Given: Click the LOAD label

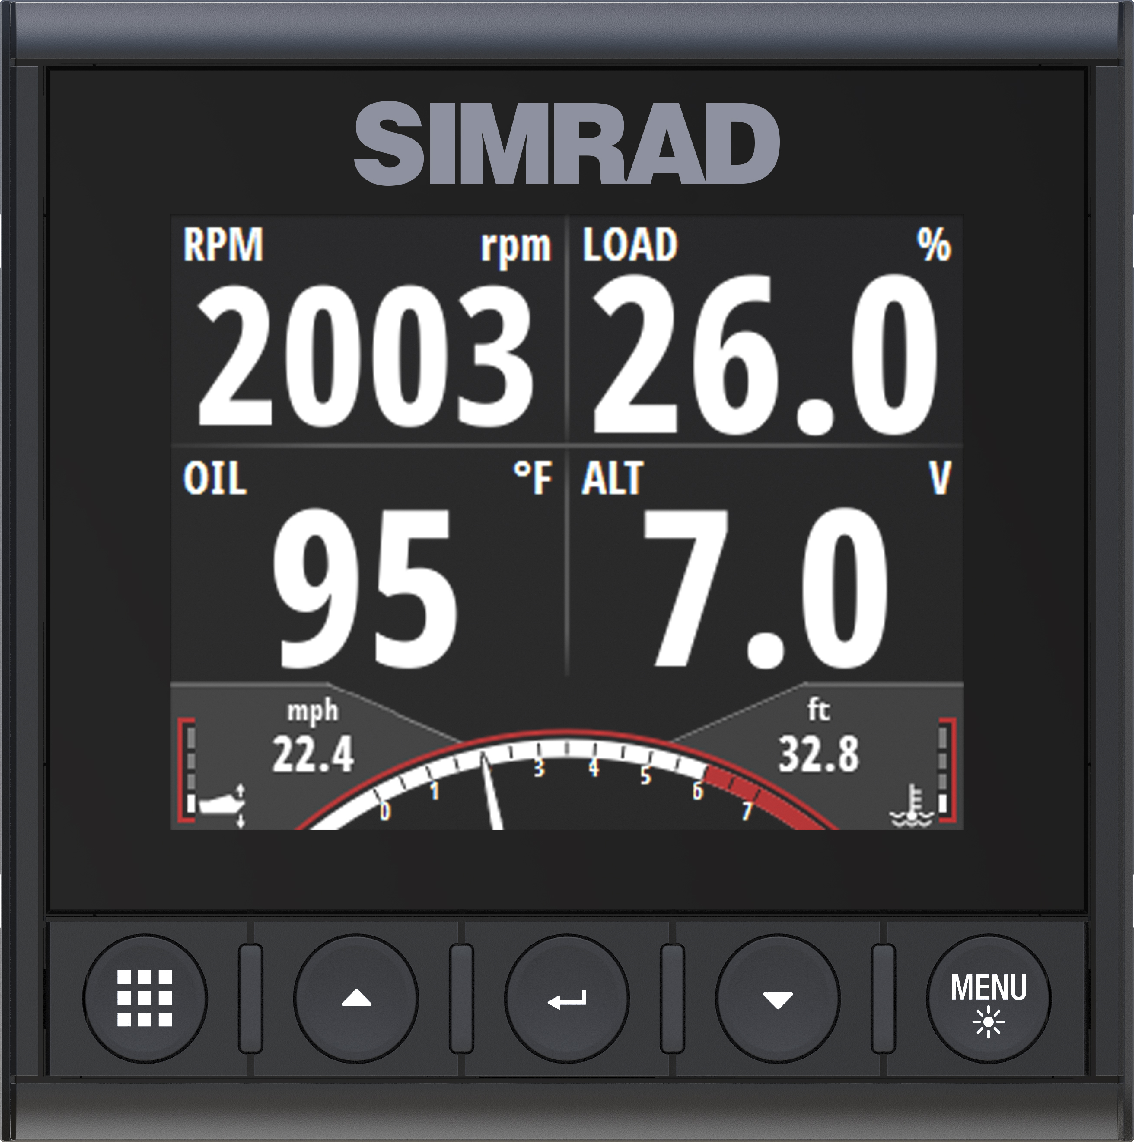Looking at the screenshot, I should click(630, 245).
